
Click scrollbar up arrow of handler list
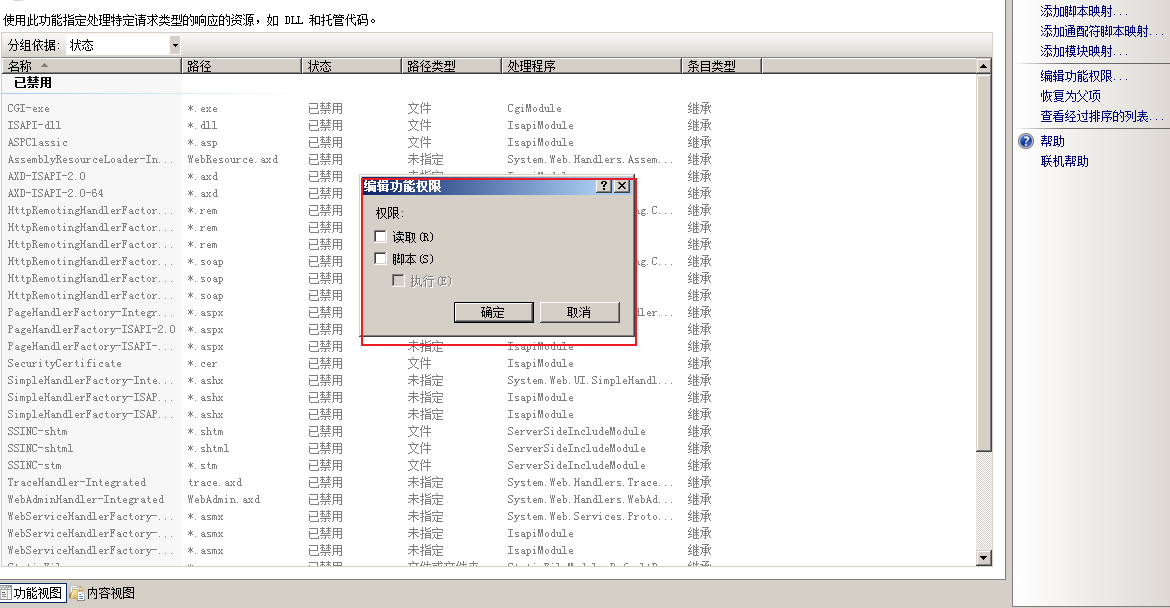983,66
